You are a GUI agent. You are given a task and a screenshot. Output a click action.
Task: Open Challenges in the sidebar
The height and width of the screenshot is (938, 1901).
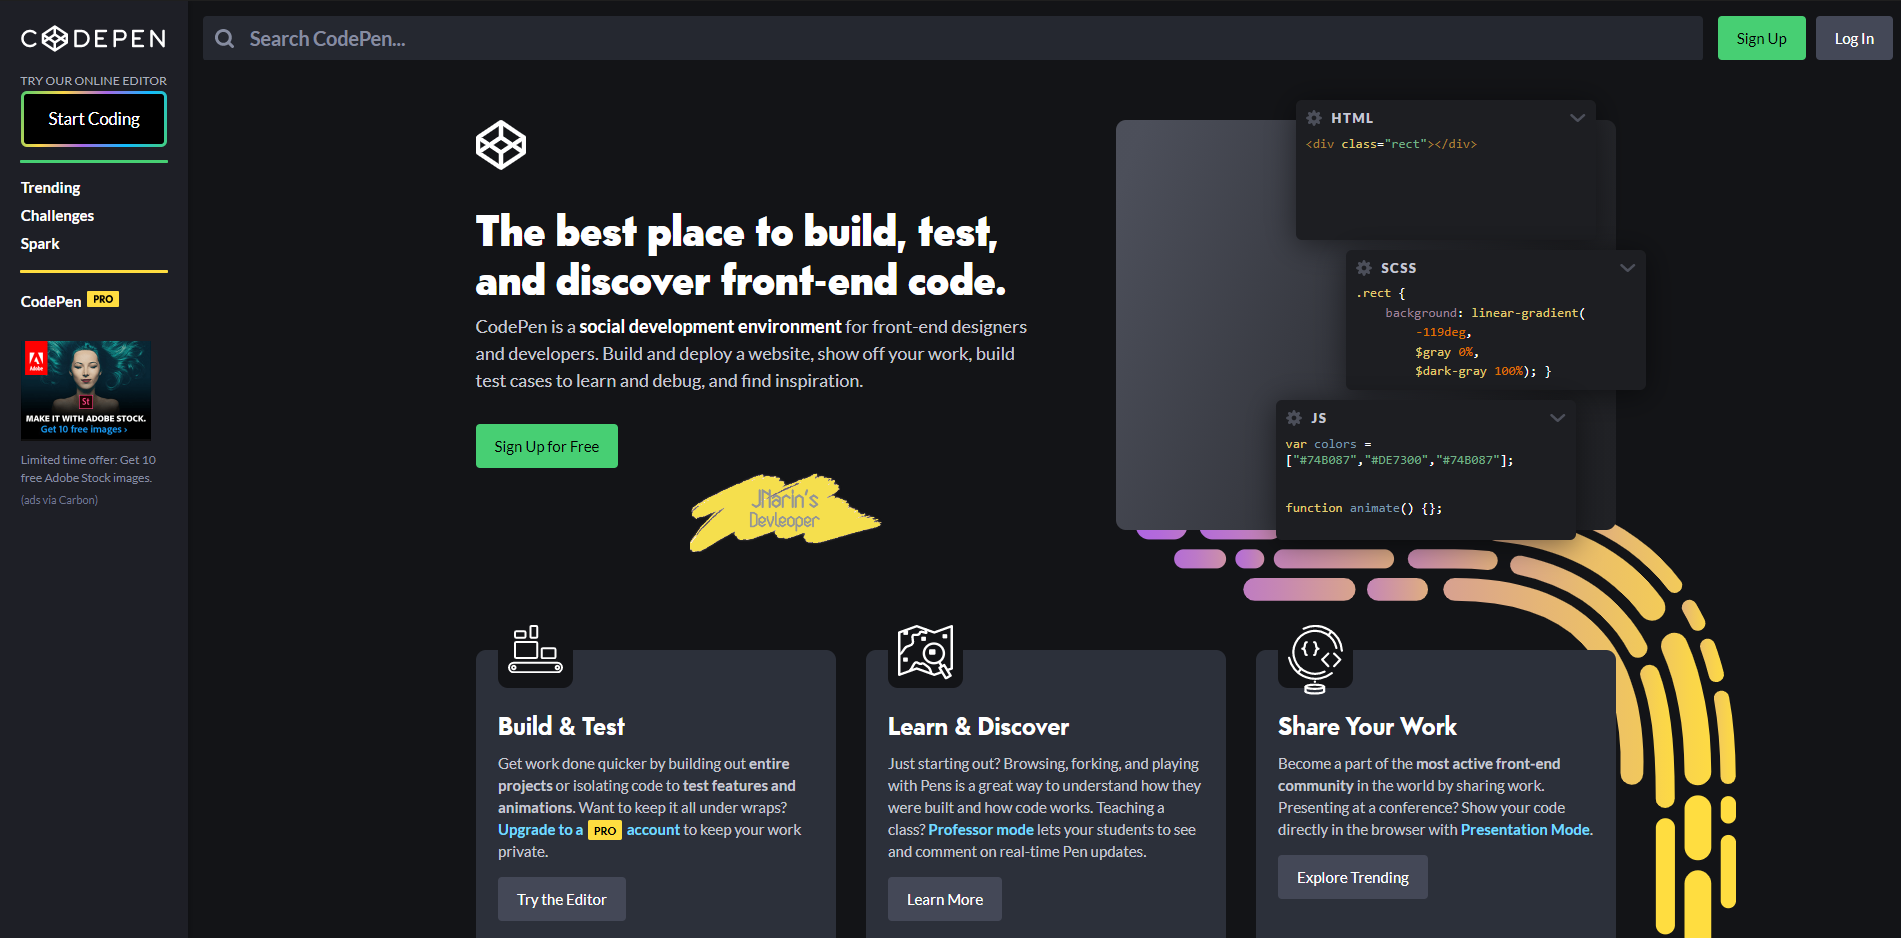coord(57,216)
